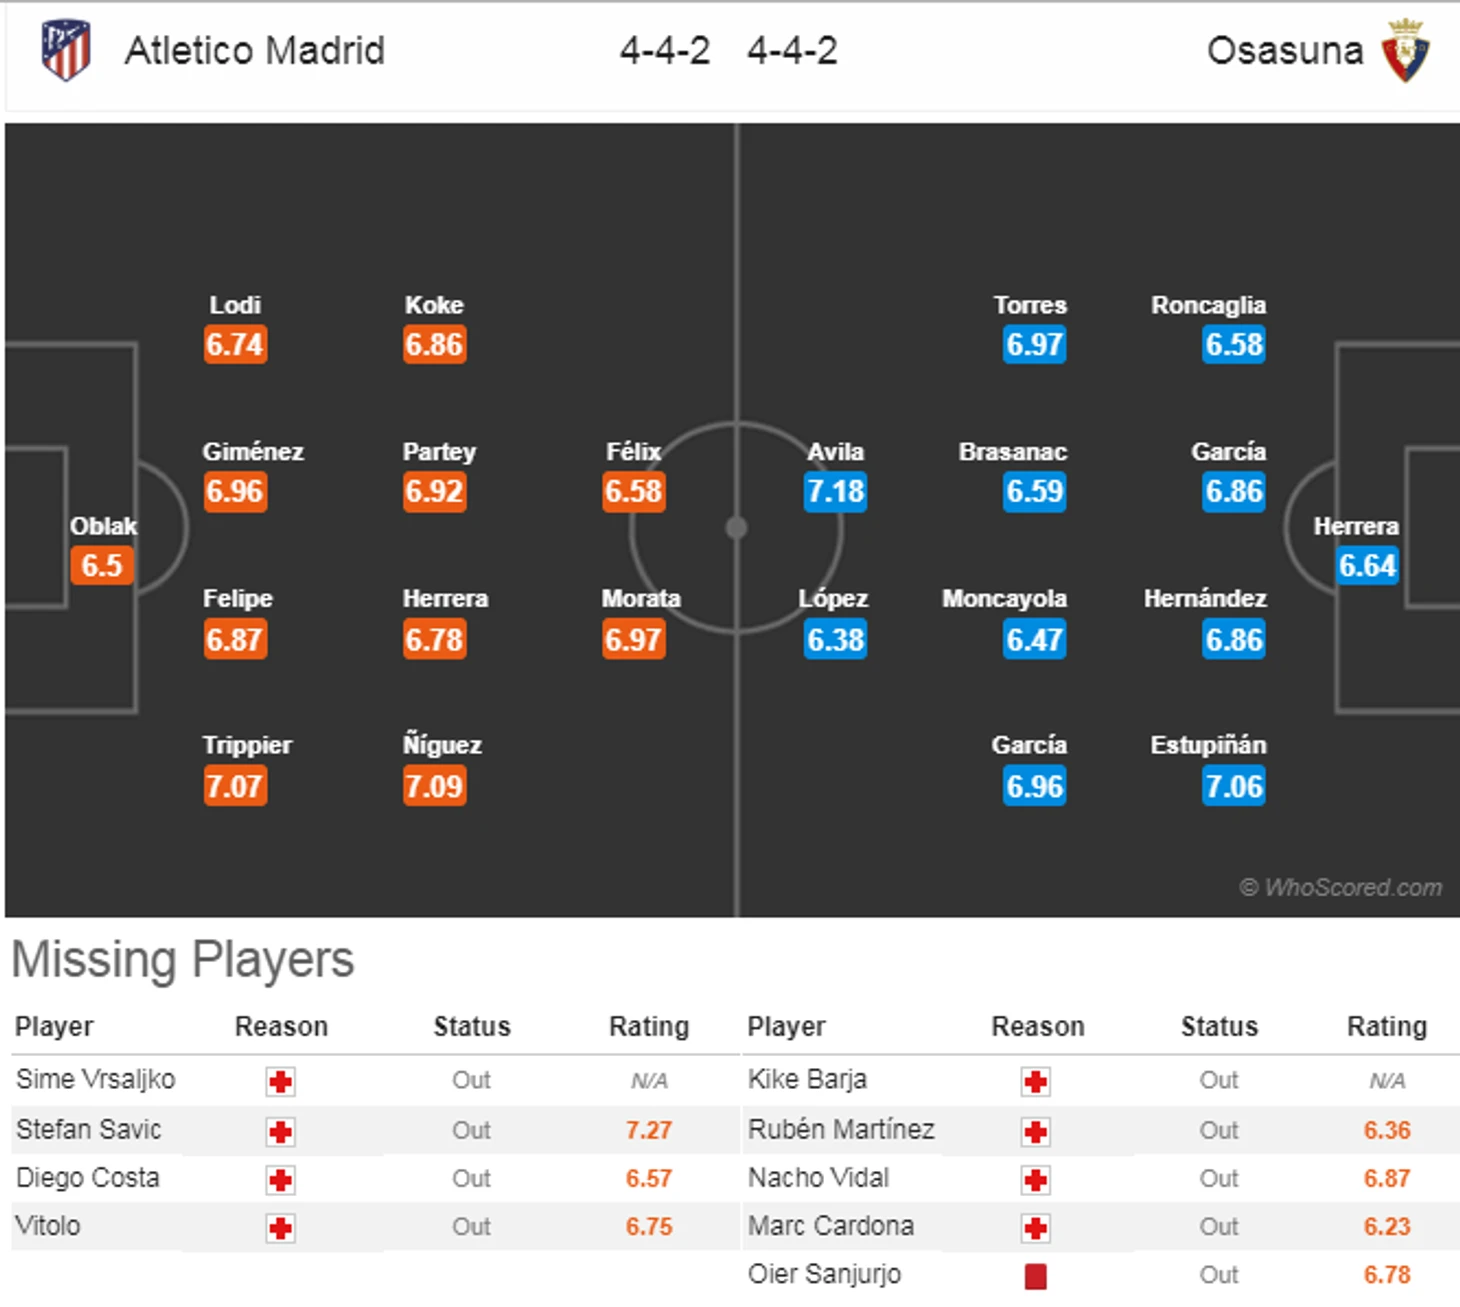Click Stefan Savic's 7.27 rating
This screenshot has width=1460, height=1307.
(x=649, y=1131)
